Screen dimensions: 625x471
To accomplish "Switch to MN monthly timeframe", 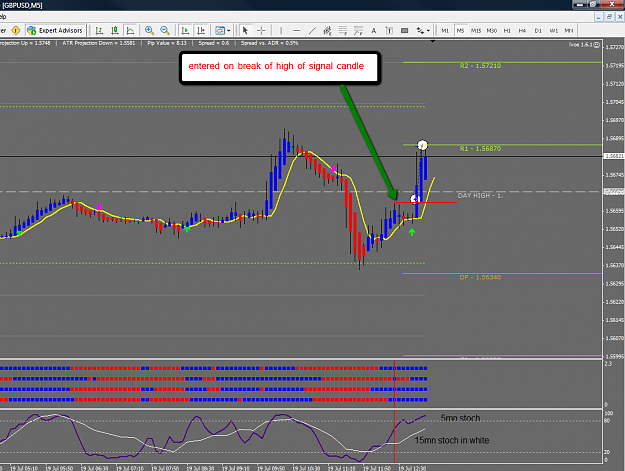I will 569,31.
